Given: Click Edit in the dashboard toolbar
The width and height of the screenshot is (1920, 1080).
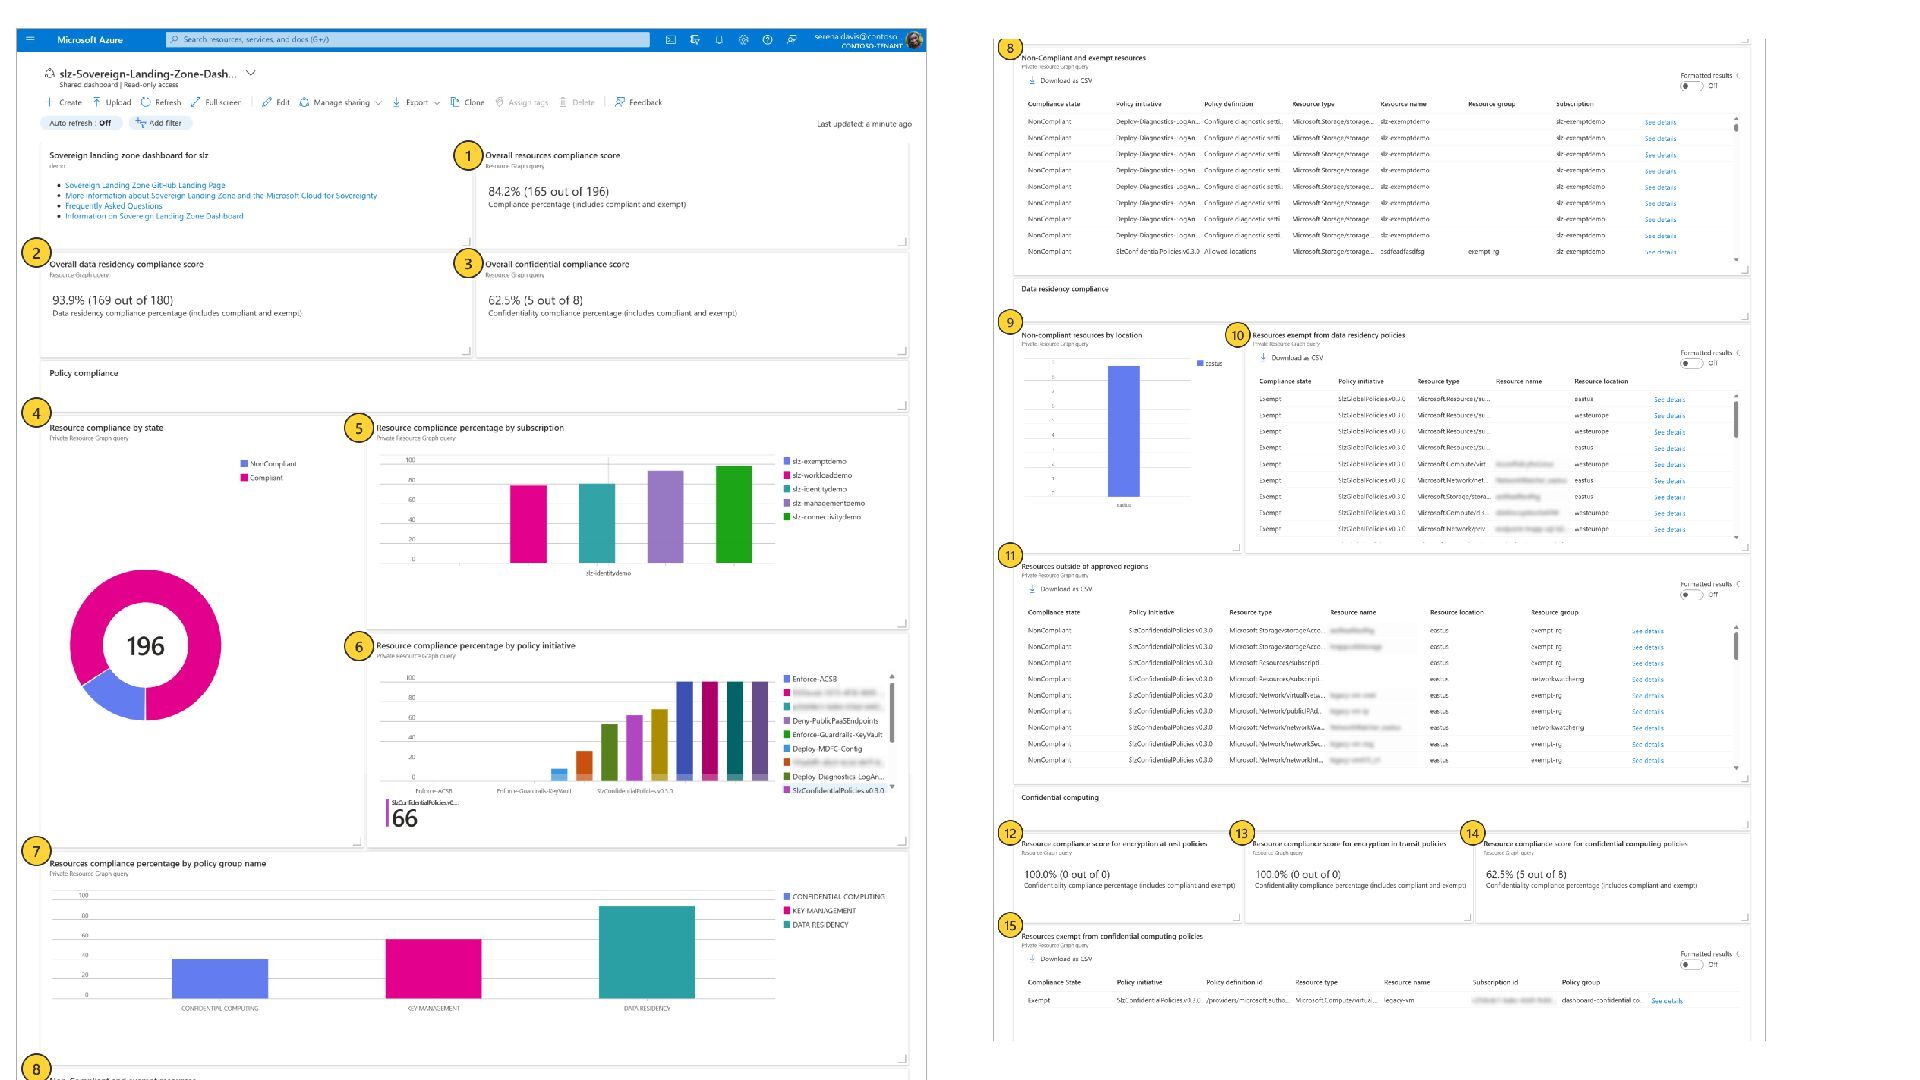Looking at the screenshot, I should [276, 102].
